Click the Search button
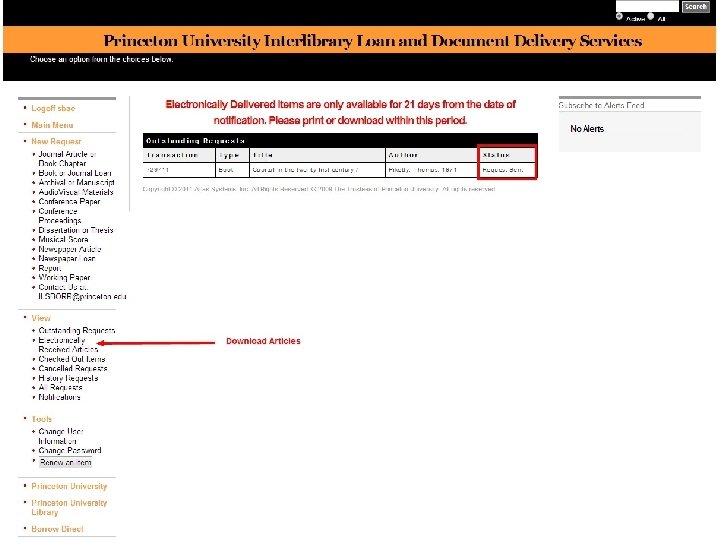Screen dimensions: 720x540 click(696, 6)
